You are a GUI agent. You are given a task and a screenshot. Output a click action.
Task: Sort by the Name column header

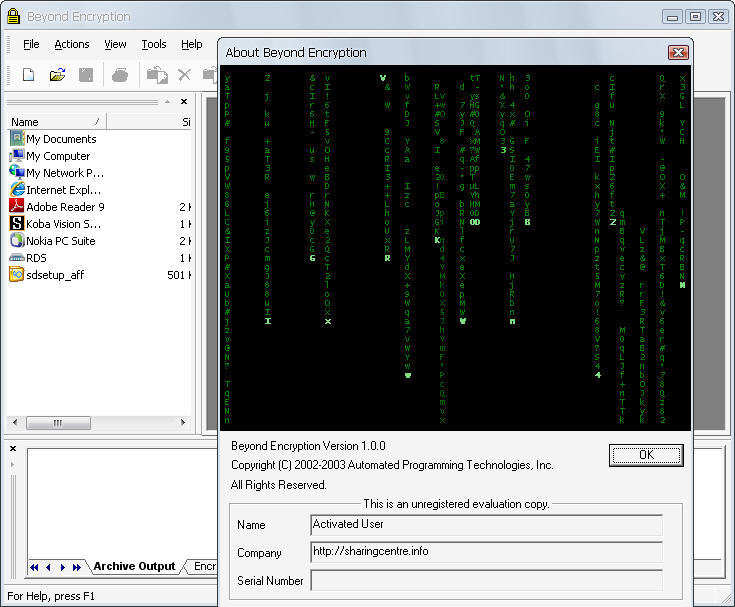click(56, 122)
